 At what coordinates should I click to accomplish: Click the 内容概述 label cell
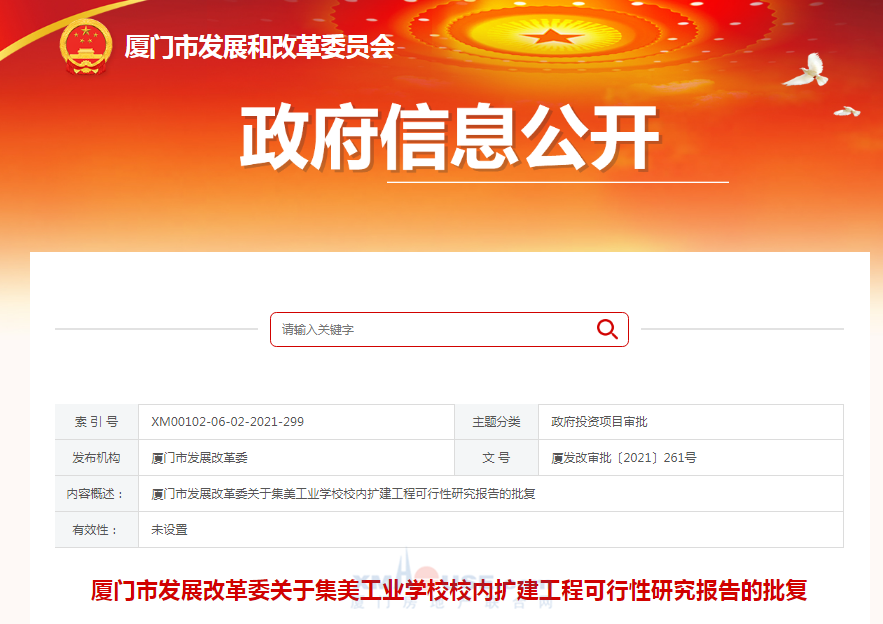97,494
